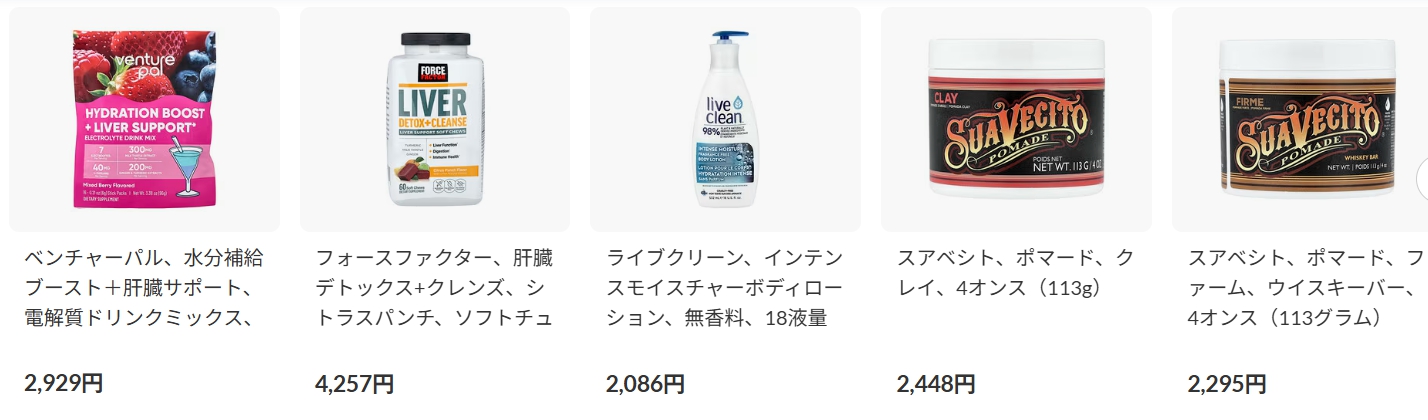Select the Suavecito Clay pomade jar image
1428x420 pixels.
(1016, 119)
